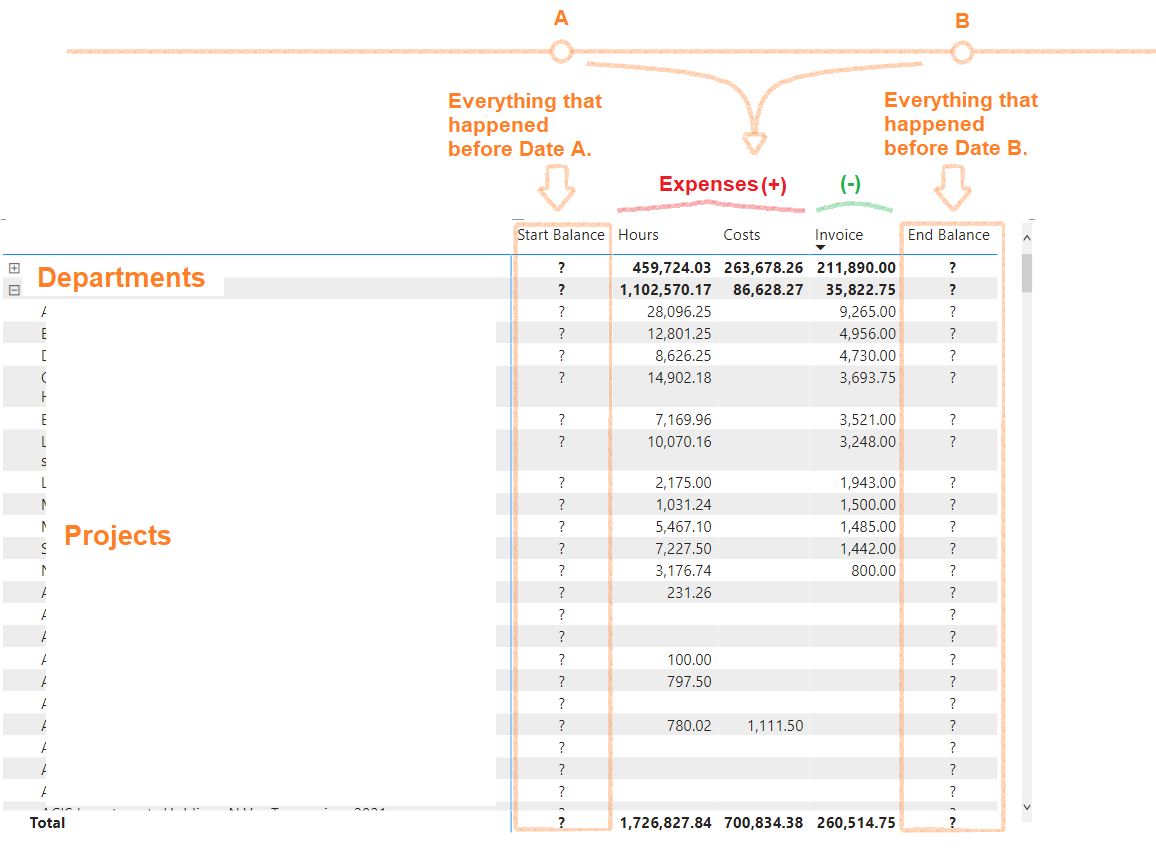The width and height of the screenshot is (1156, 860).
Task: Select the 260,514.75 total invoice cell
Action: [x=856, y=823]
